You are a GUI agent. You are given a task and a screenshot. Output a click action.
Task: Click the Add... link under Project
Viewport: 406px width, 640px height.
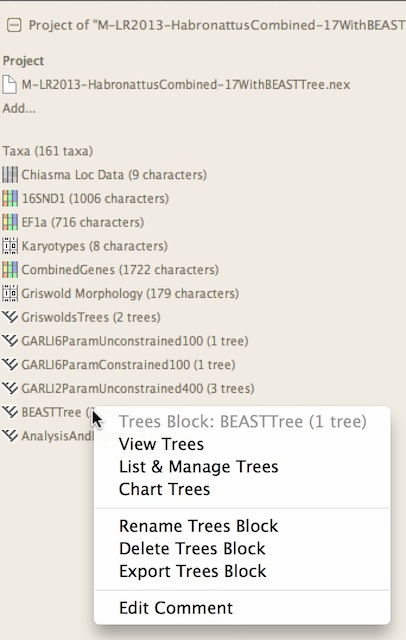click(19, 108)
